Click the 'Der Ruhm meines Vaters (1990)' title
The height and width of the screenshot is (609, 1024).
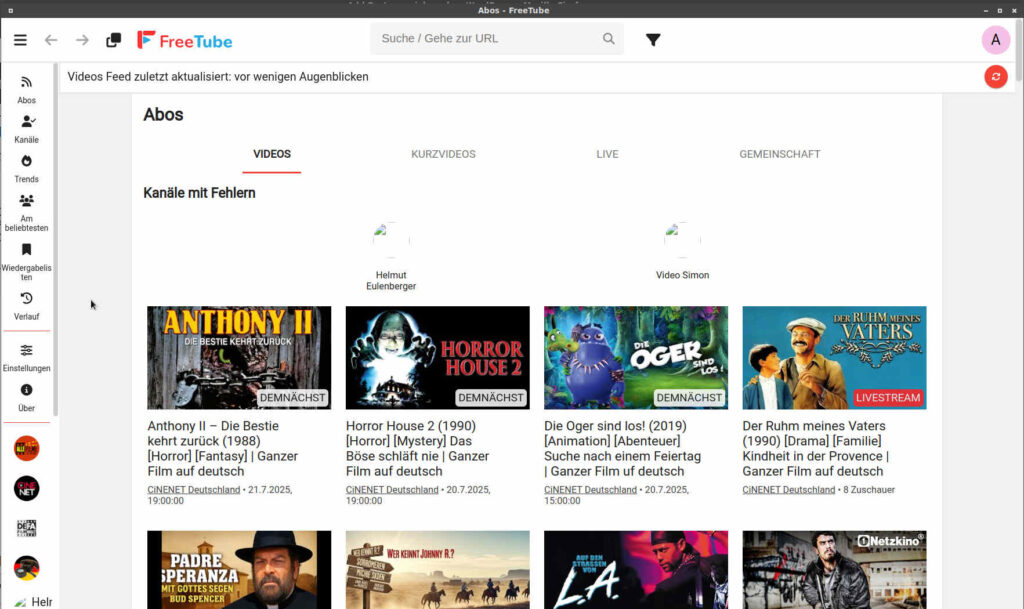click(816, 448)
